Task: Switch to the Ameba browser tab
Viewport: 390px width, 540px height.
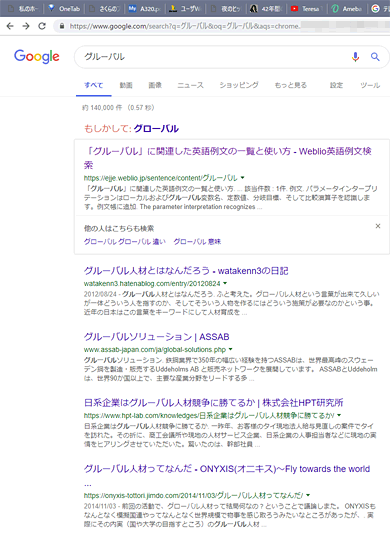Action: 347,9
